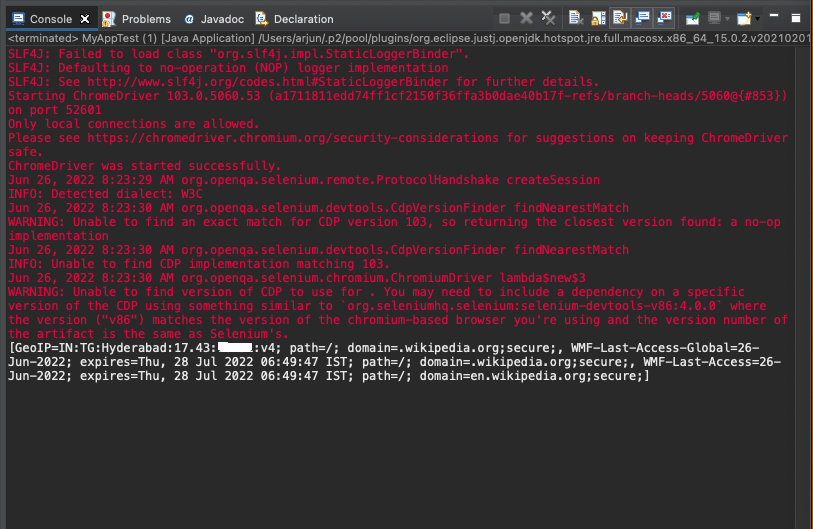Toggle Word Wrap for console

(x=620, y=18)
